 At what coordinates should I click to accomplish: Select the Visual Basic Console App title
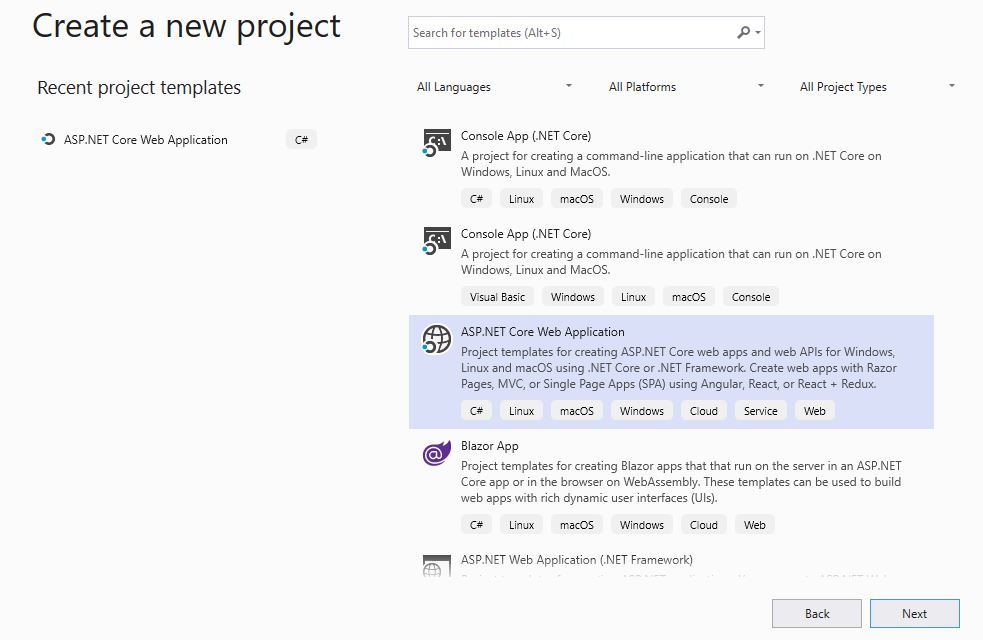[x=525, y=233]
